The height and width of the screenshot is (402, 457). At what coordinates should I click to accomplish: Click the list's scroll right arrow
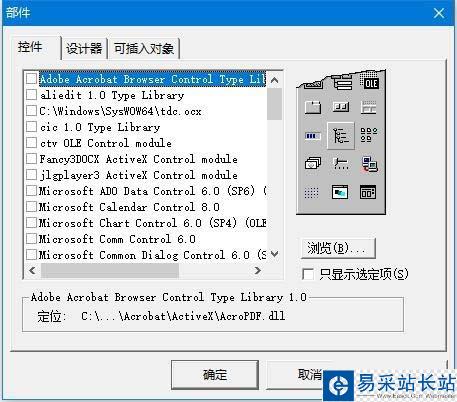click(257, 270)
